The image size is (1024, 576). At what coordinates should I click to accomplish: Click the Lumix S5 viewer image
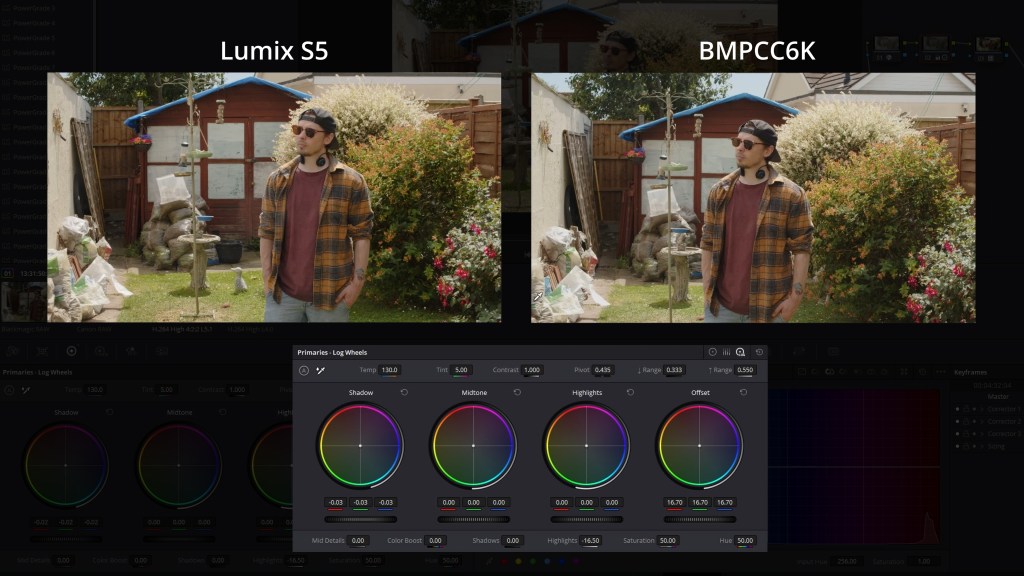(x=274, y=197)
